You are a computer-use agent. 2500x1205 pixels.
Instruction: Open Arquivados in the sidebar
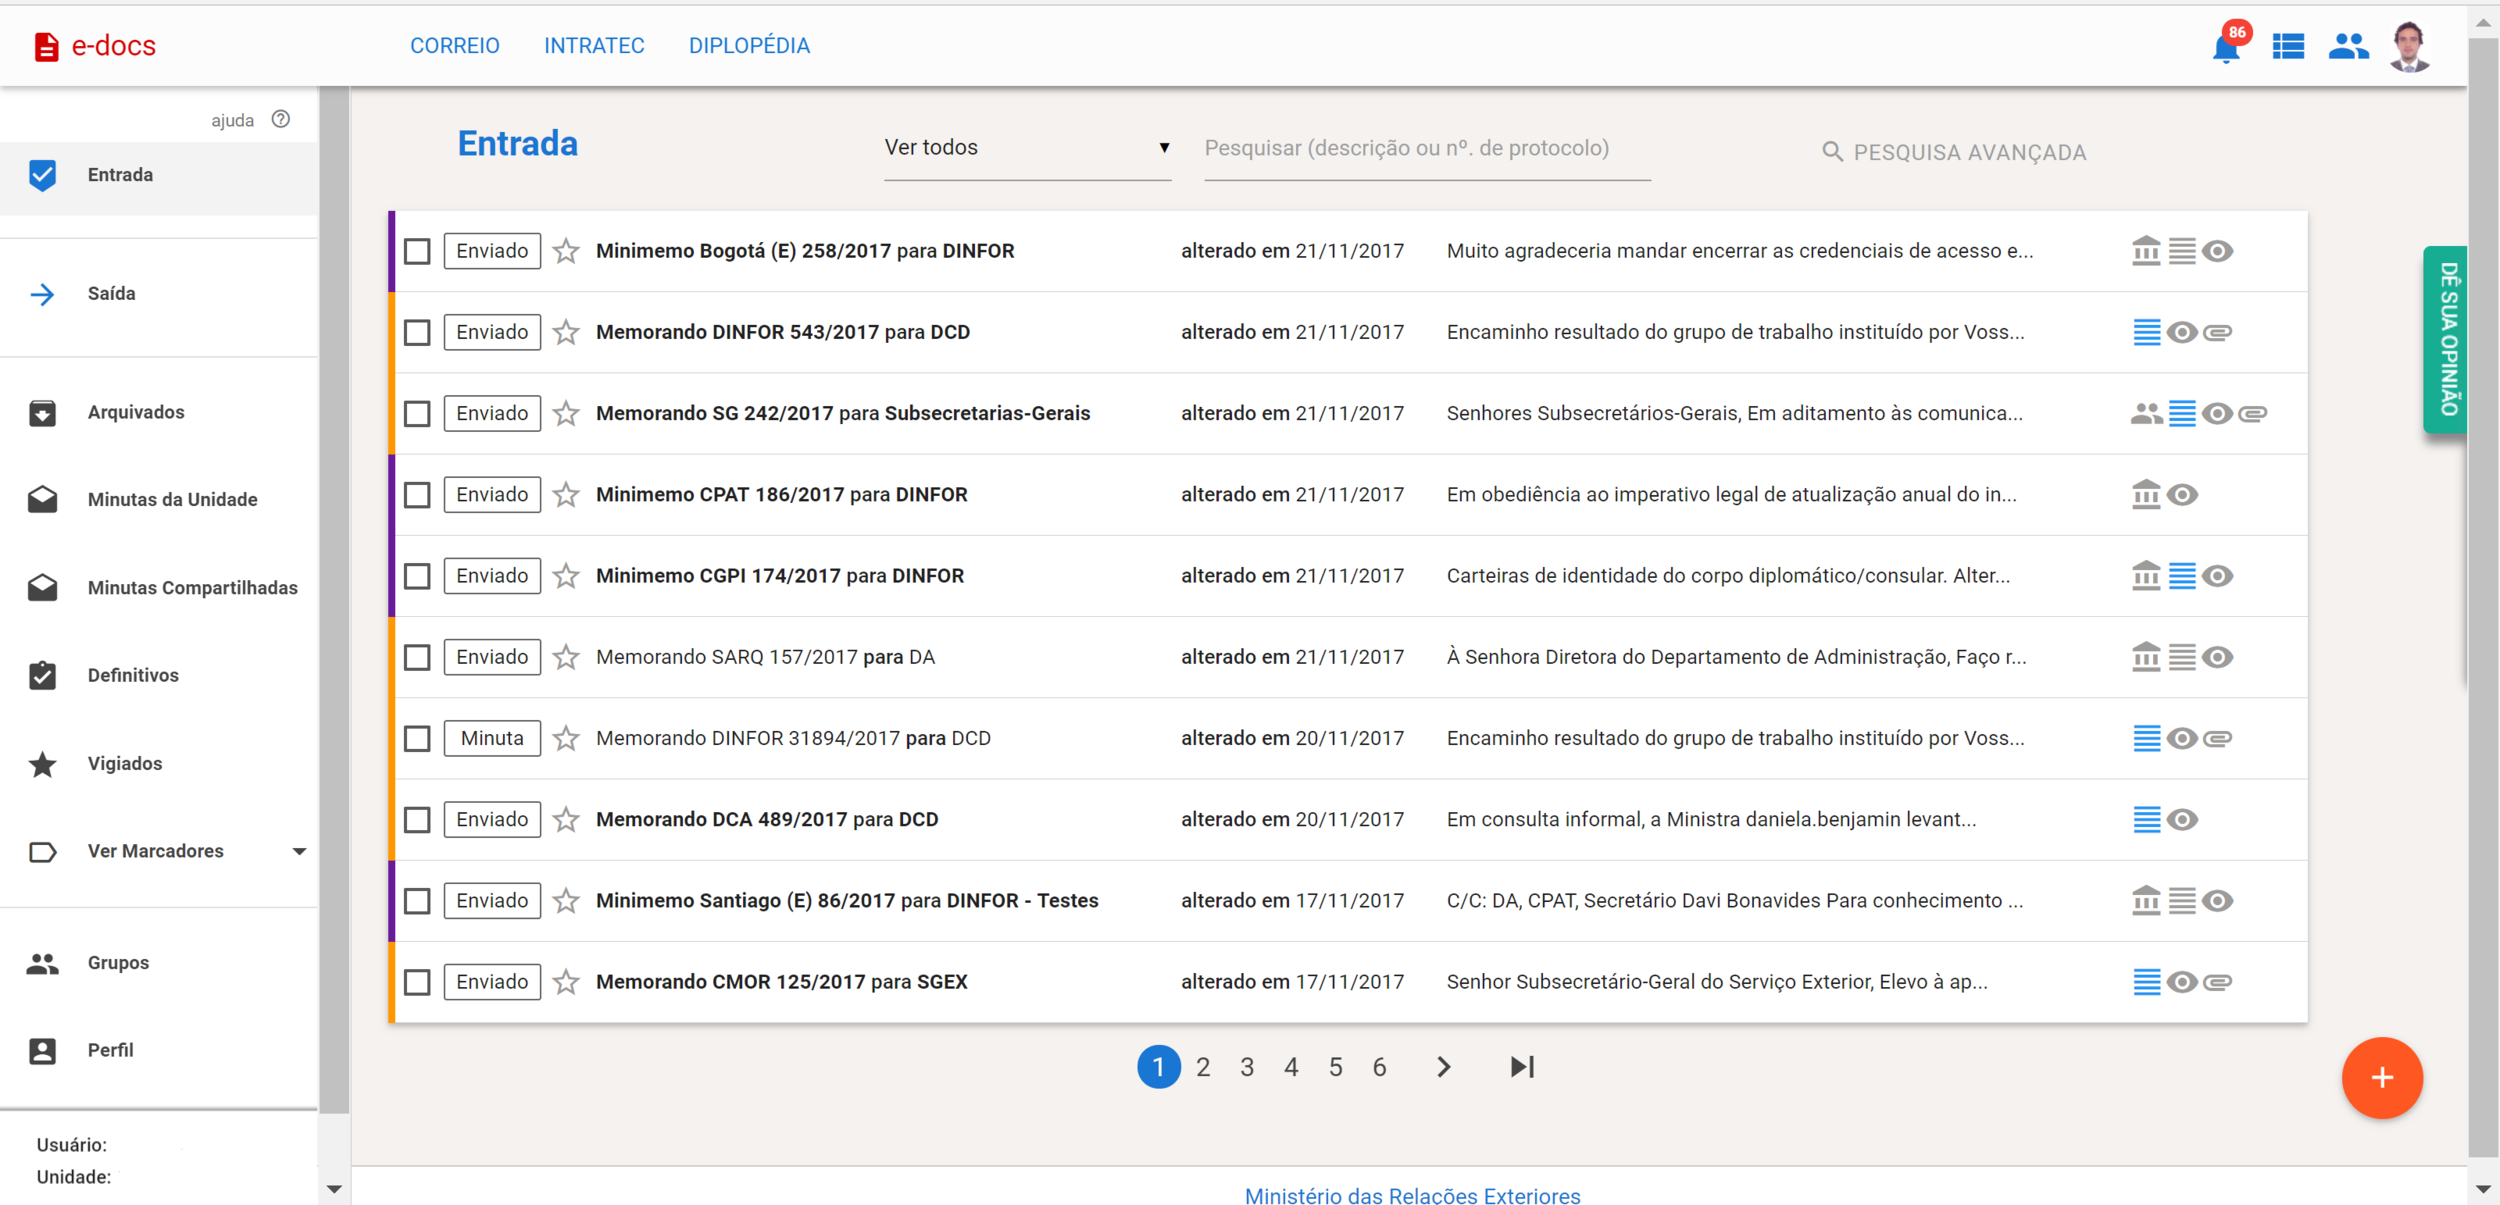[x=136, y=412]
